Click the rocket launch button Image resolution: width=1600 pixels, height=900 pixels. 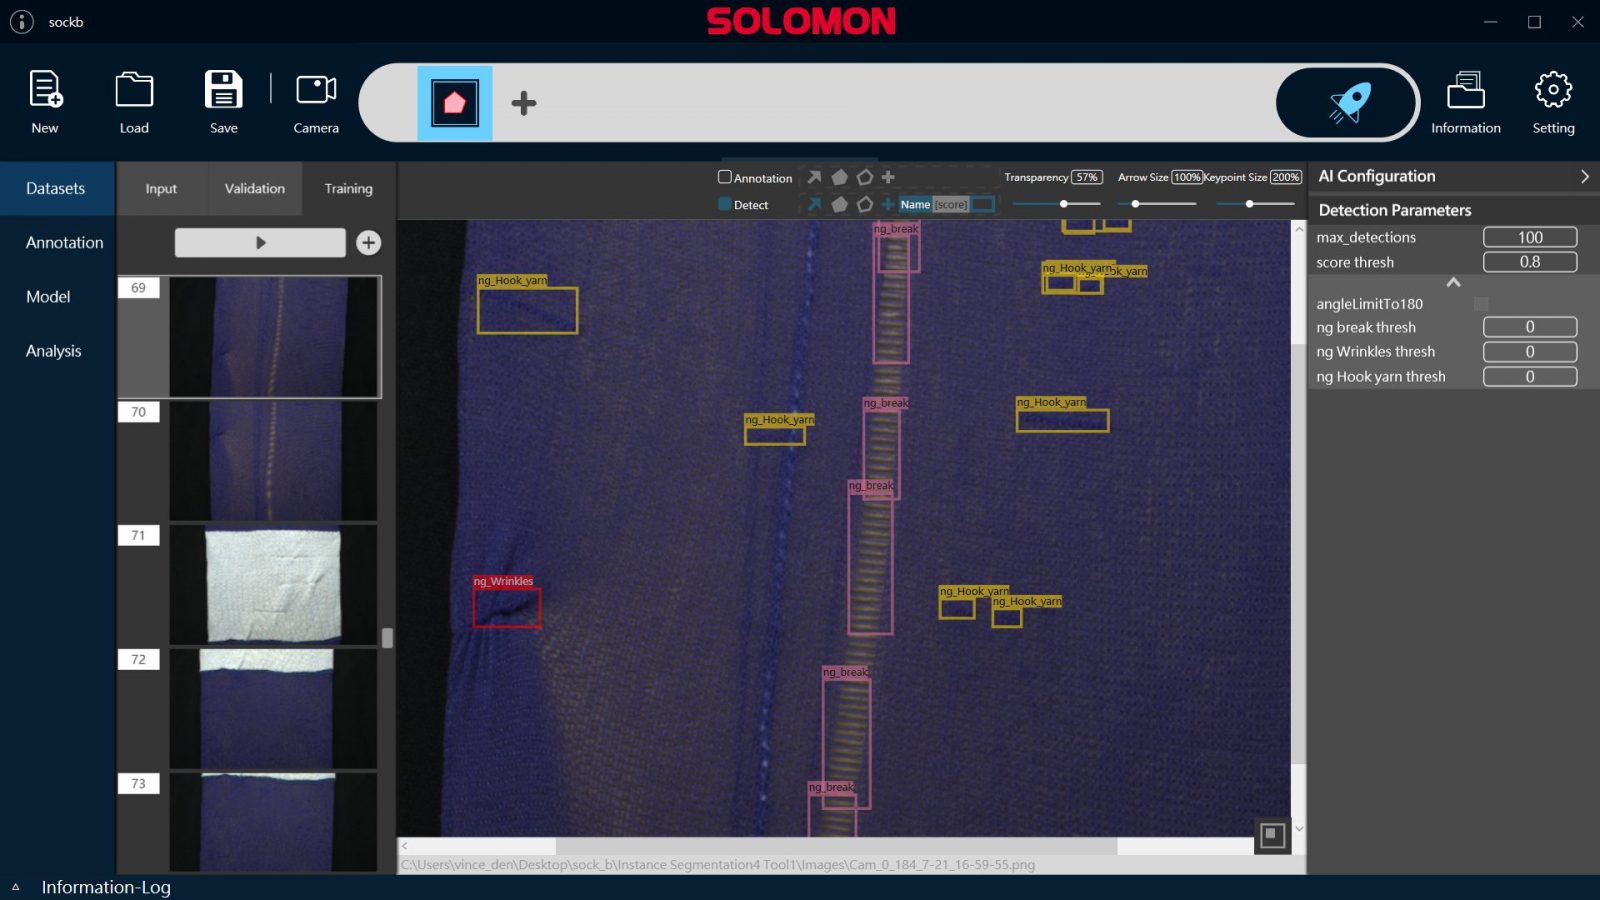pyautogui.click(x=1347, y=103)
